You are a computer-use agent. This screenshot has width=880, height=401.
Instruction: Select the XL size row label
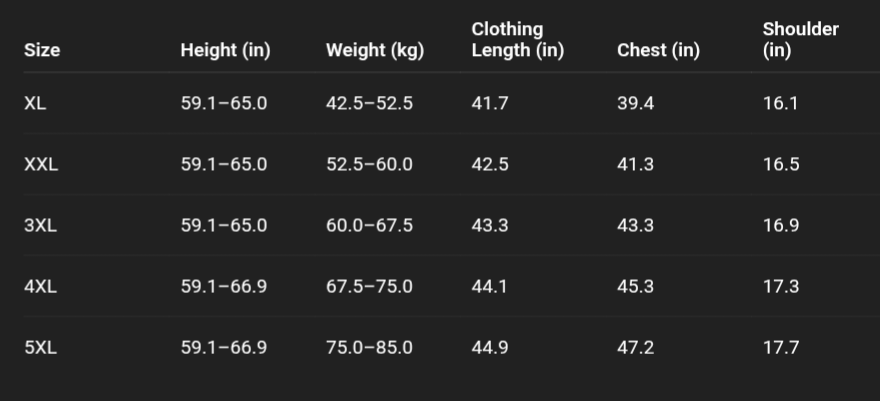(x=35, y=103)
